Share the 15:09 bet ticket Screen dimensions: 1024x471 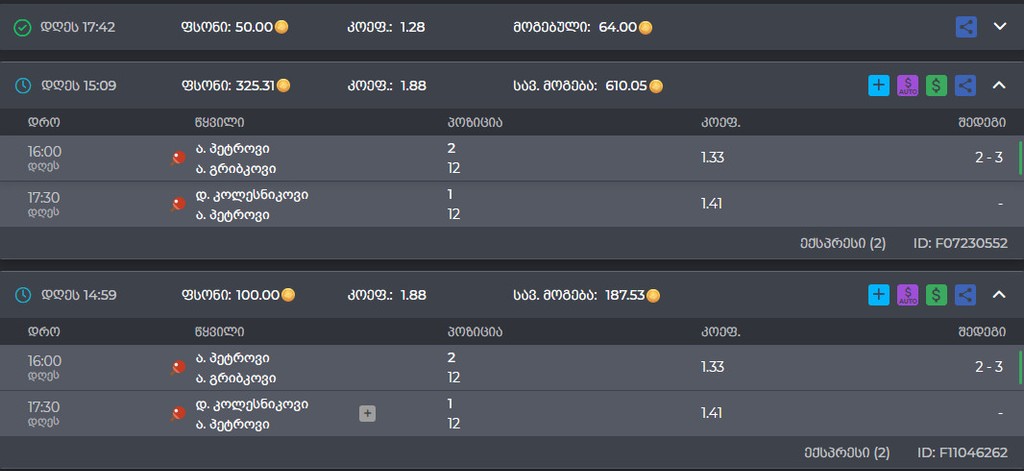(965, 86)
